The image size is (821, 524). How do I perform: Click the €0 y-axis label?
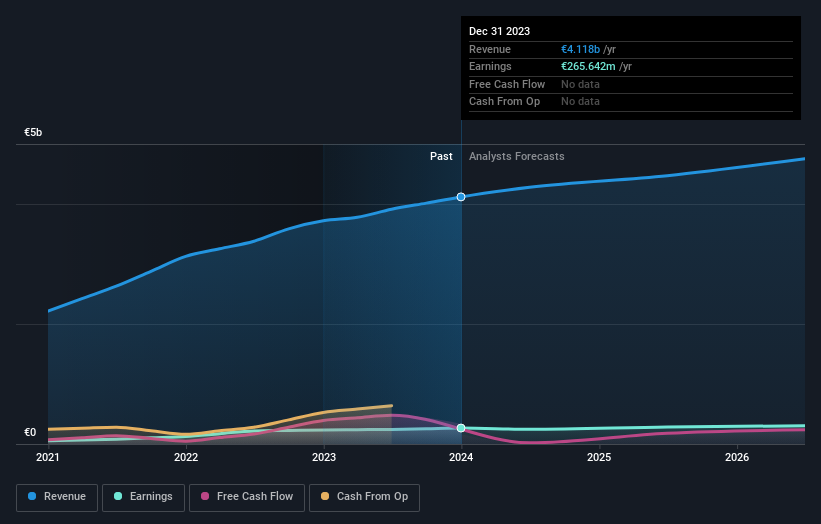tap(30, 432)
